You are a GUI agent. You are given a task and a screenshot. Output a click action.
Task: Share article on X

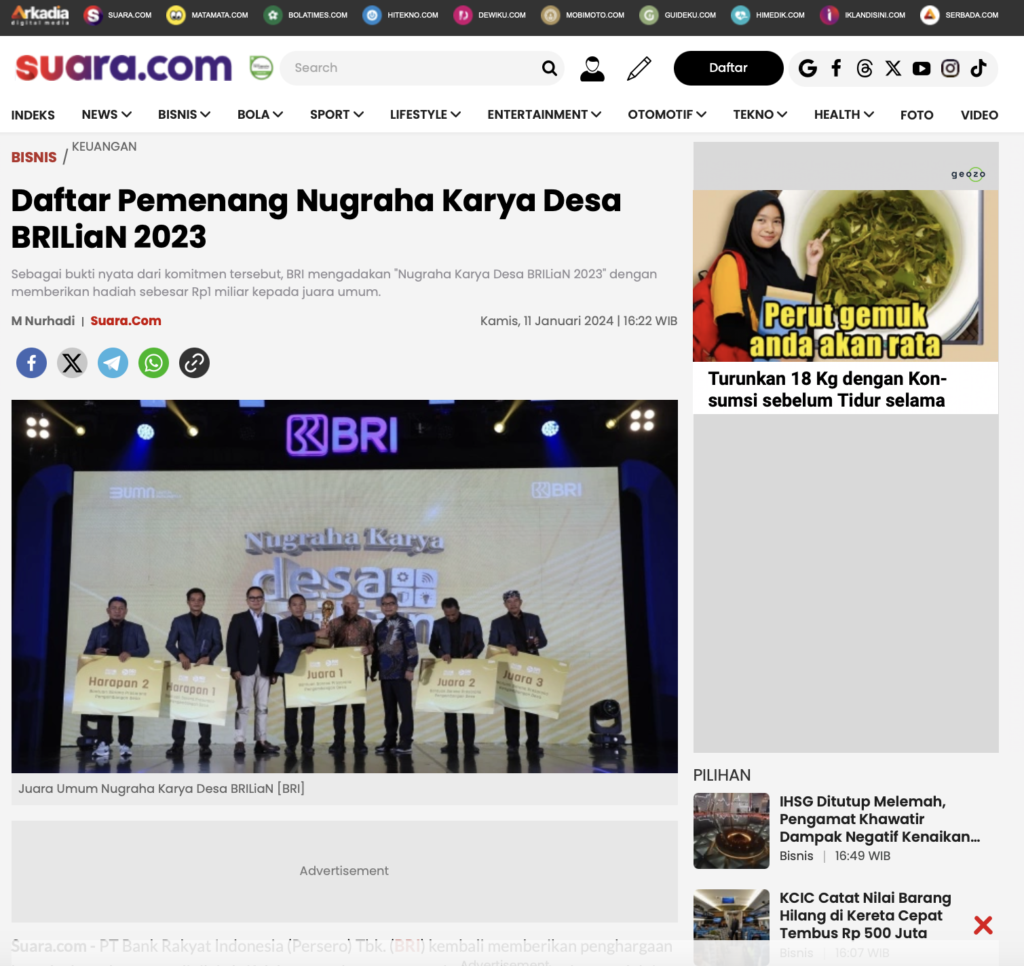coord(72,362)
